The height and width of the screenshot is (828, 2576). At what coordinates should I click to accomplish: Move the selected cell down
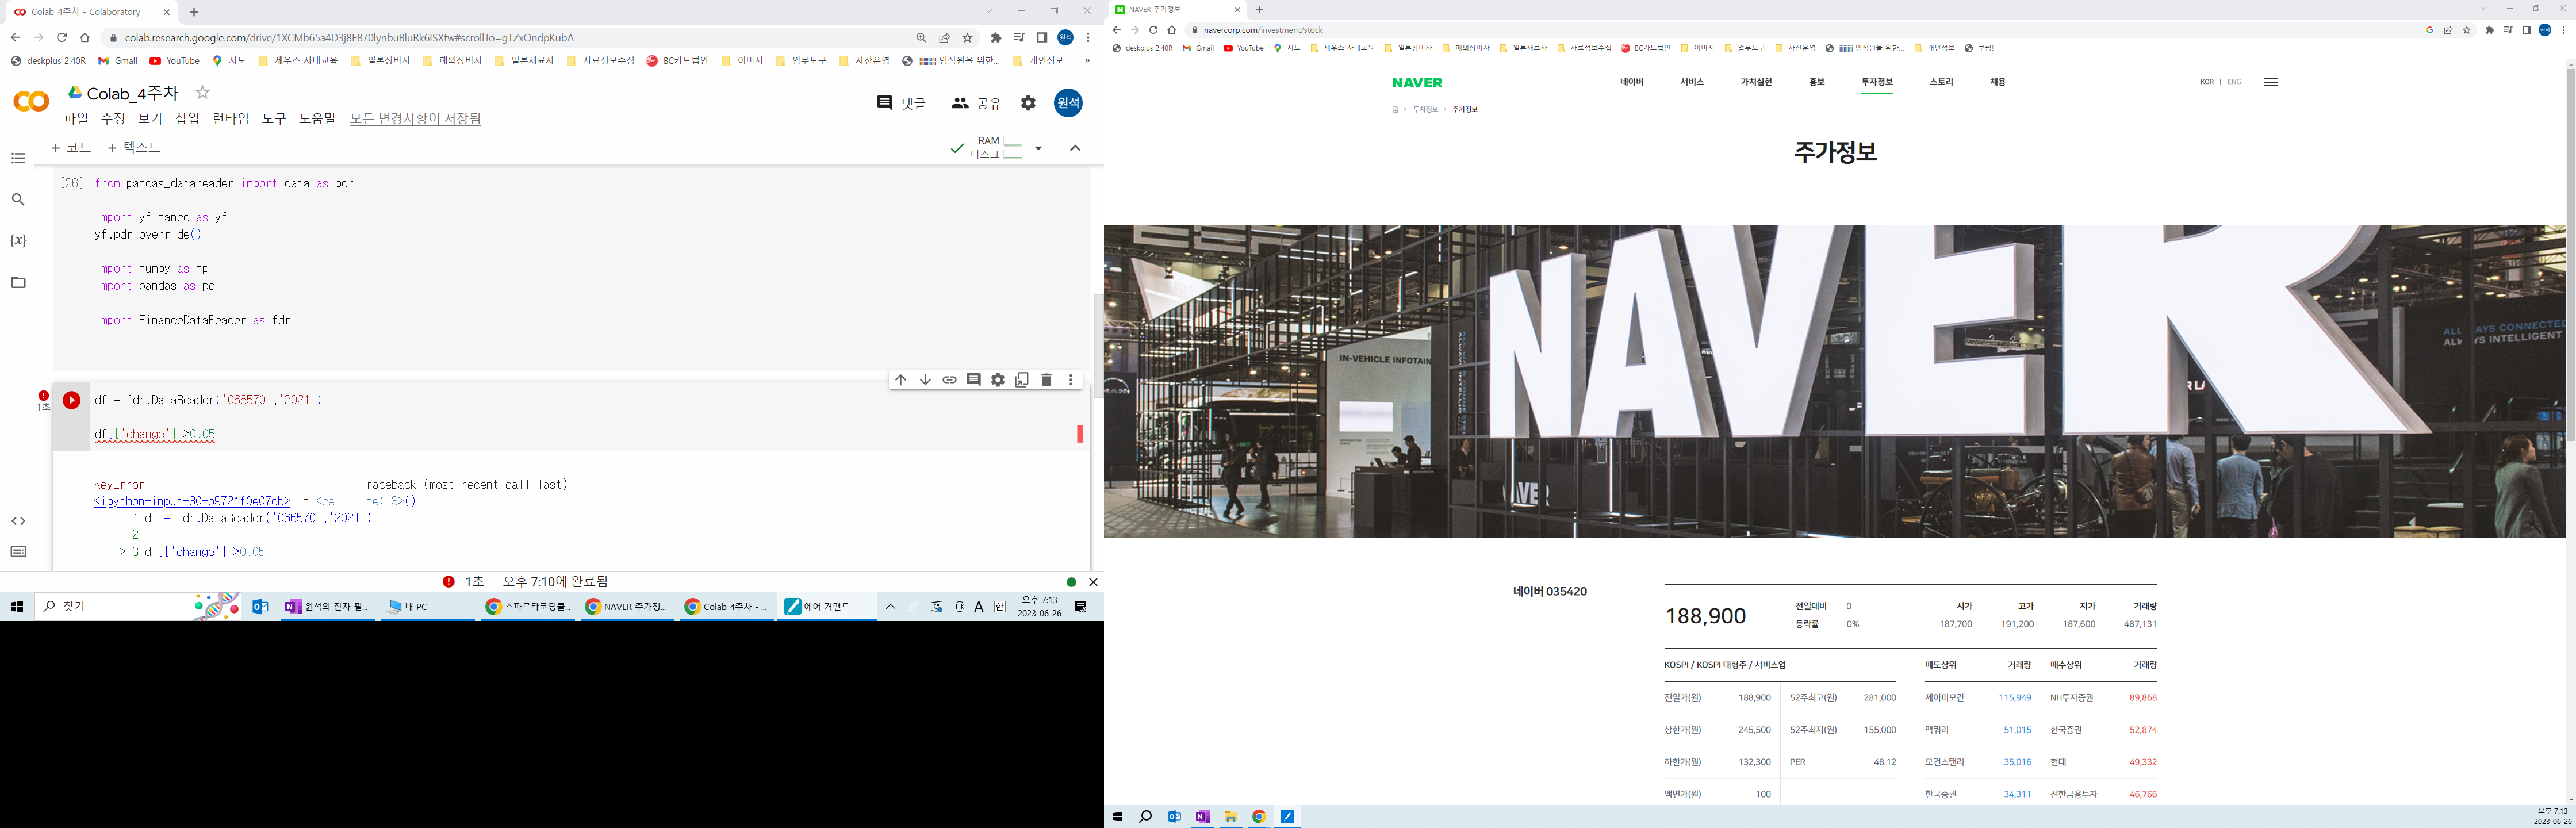pyautogui.click(x=925, y=380)
